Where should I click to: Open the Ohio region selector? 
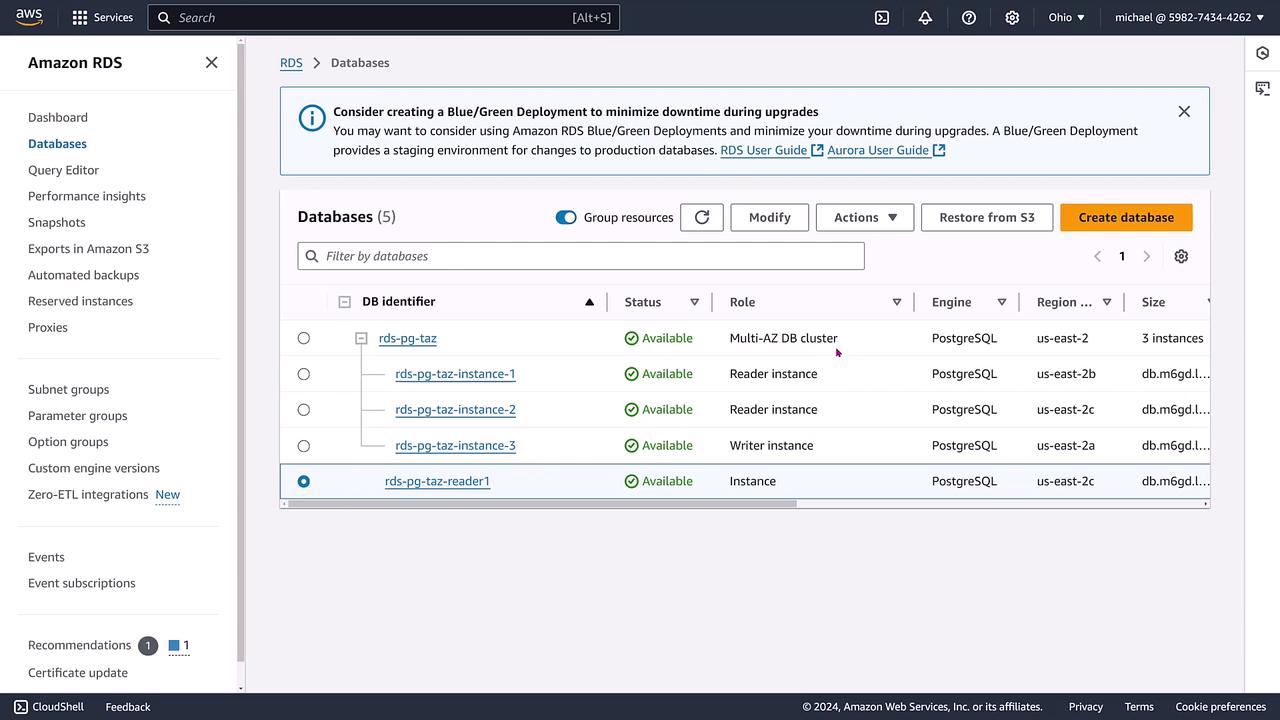pos(1066,18)
